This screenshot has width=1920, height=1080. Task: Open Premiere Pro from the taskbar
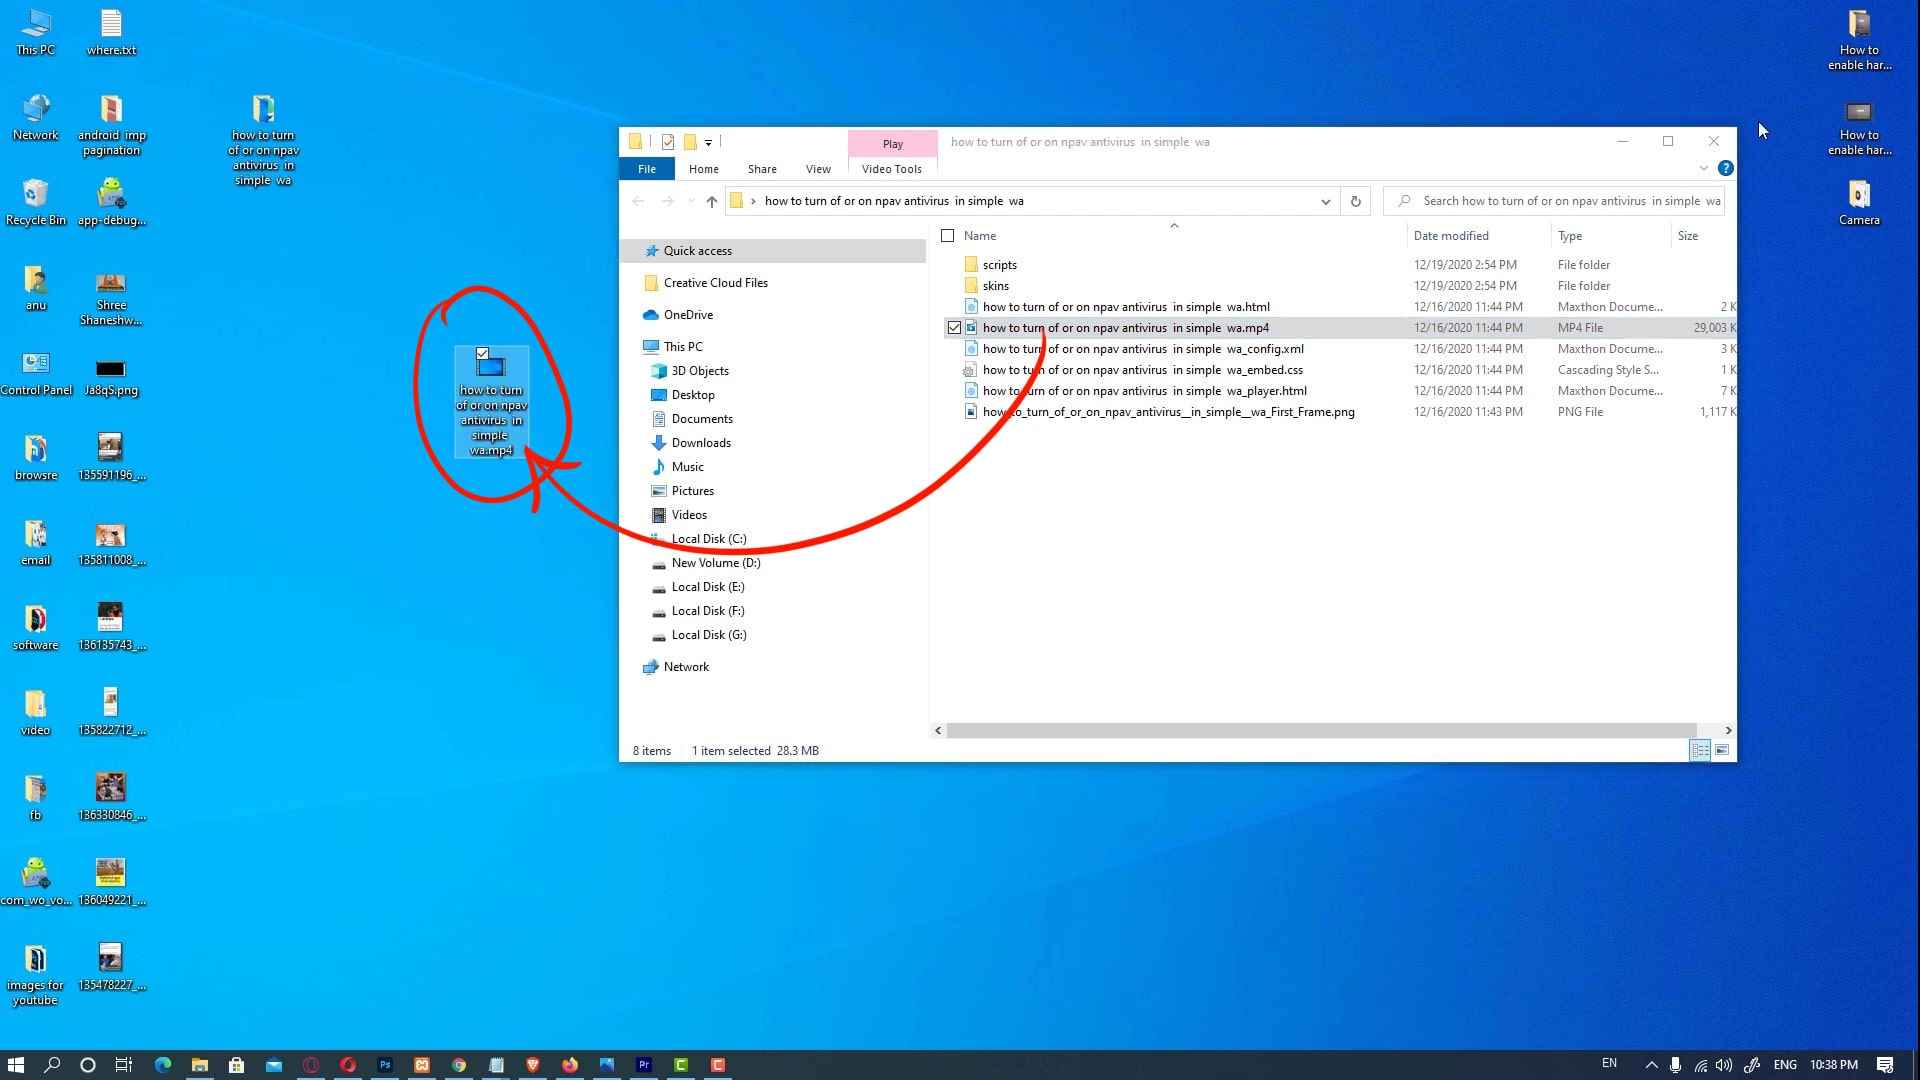[644, 1065]
